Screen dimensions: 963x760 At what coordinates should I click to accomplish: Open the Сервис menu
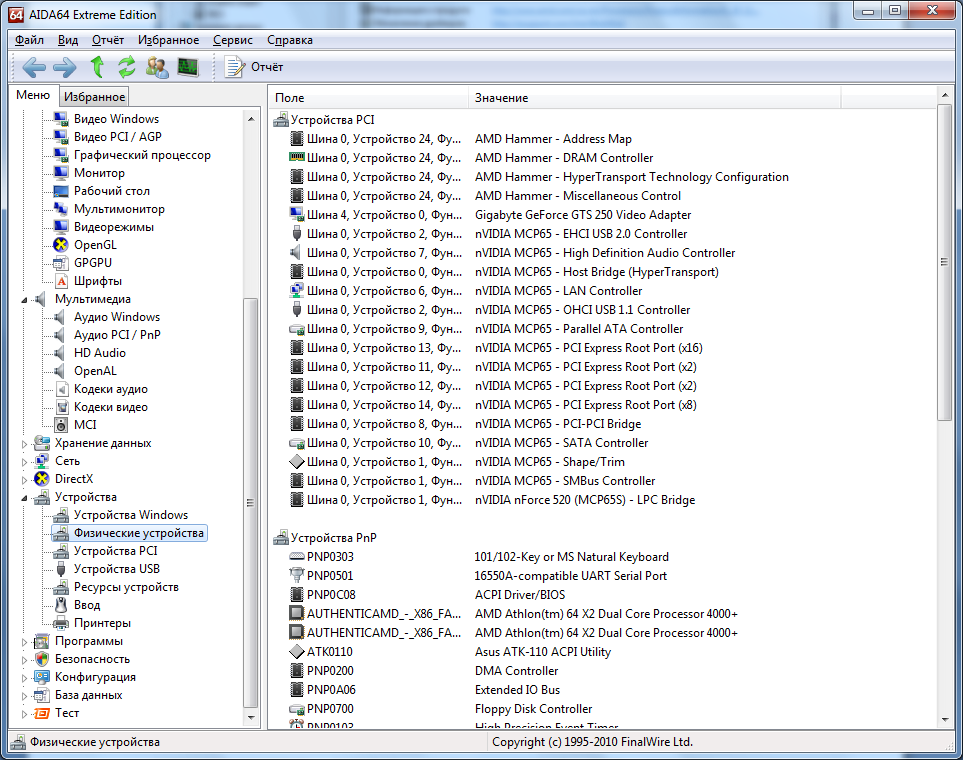click(x=233, y=40)
